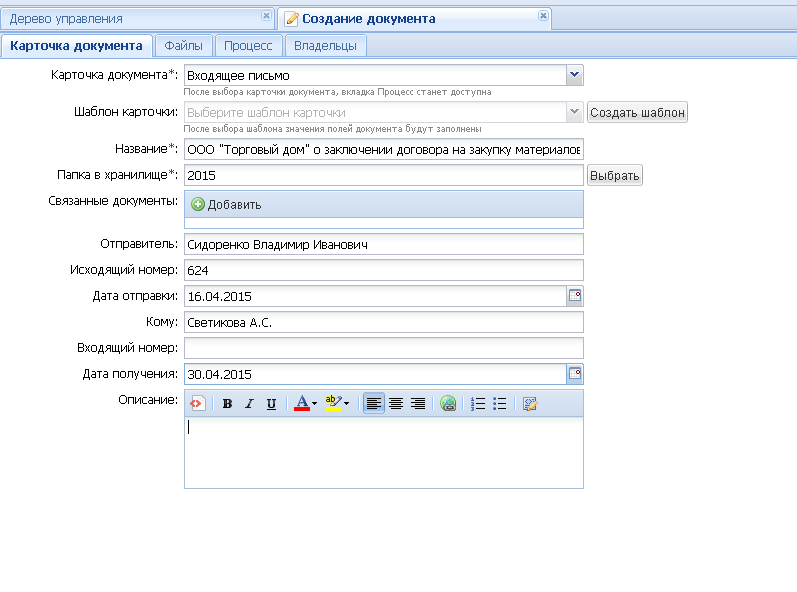Toggle italic text formatting

tap(249, 404)
